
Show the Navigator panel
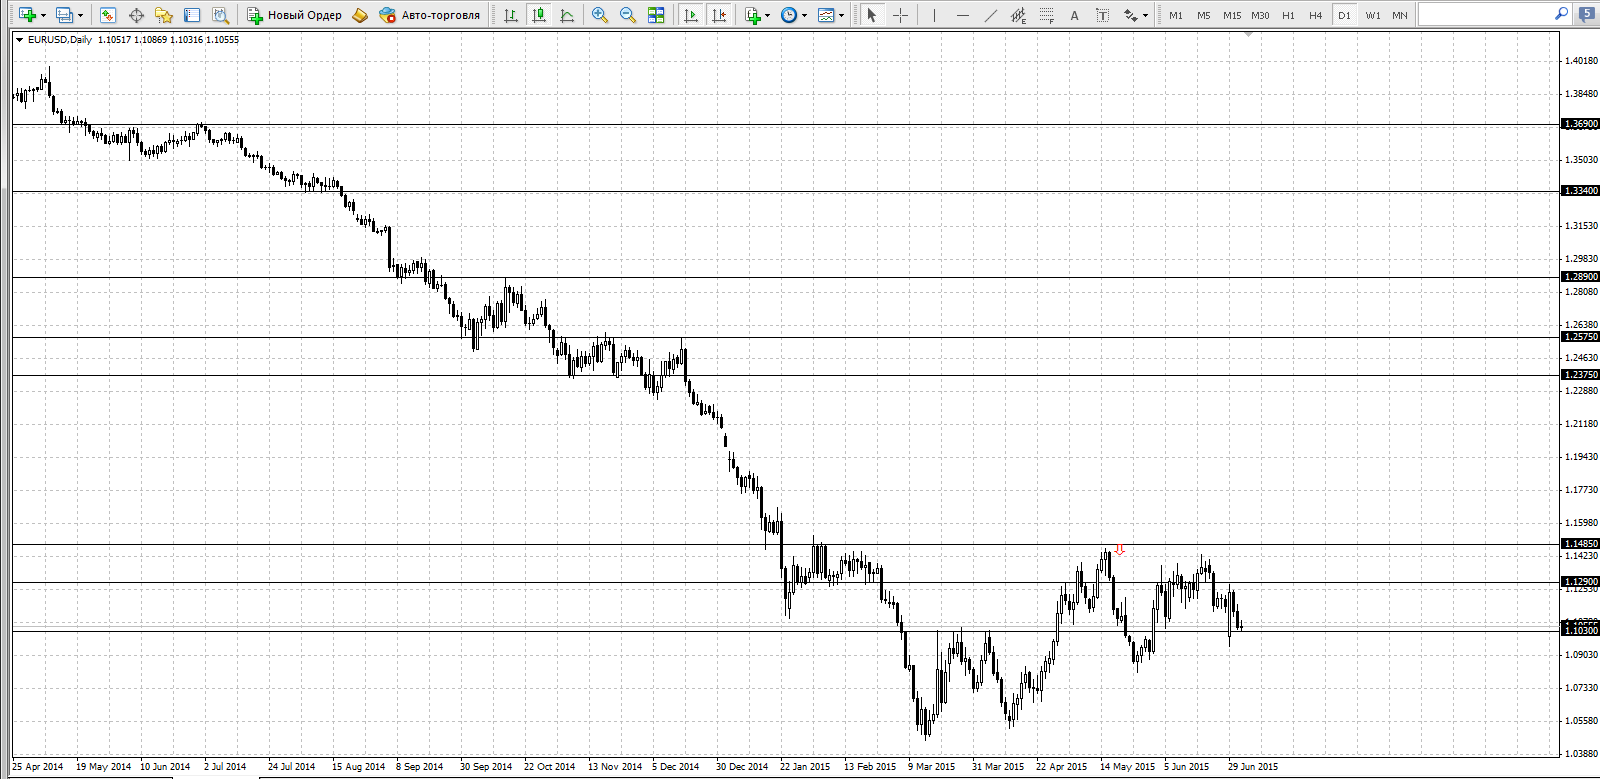164,15
